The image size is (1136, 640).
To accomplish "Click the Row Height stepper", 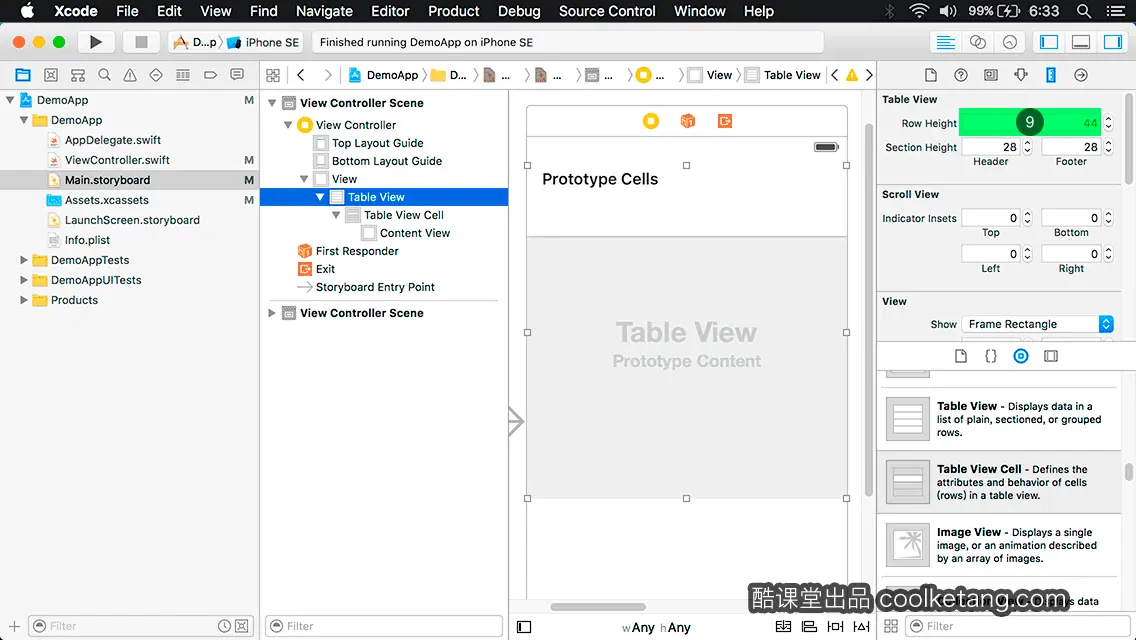I will point(1108,122).
